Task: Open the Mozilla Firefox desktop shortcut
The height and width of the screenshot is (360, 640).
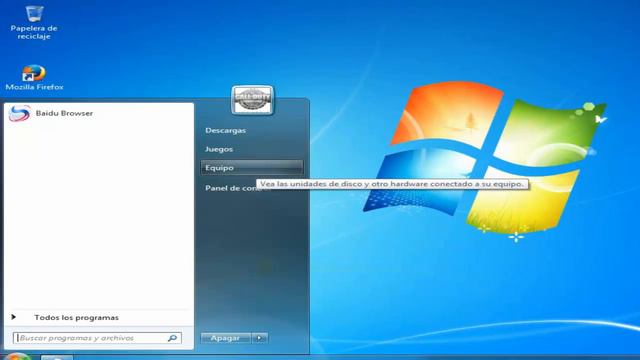Action: click(34, 78)
